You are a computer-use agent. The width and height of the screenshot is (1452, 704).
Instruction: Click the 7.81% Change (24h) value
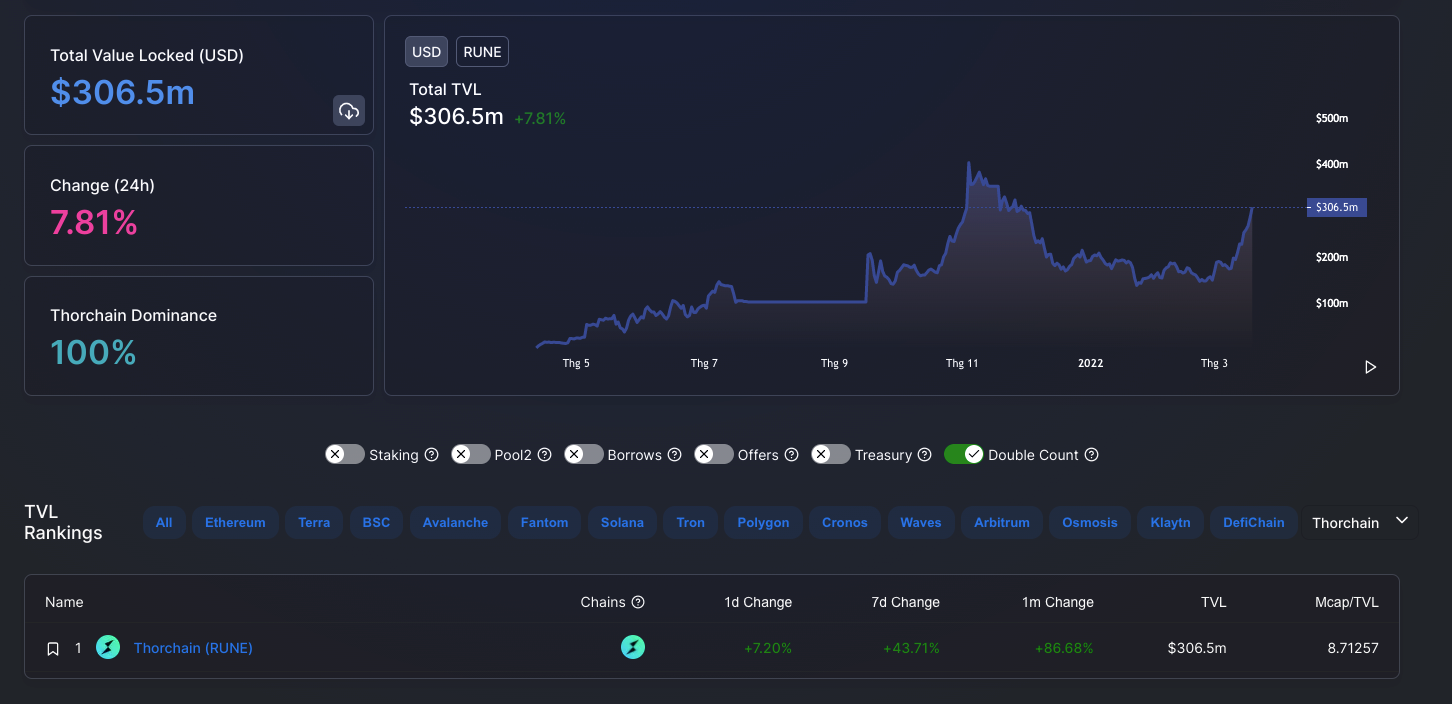point(94,223)
